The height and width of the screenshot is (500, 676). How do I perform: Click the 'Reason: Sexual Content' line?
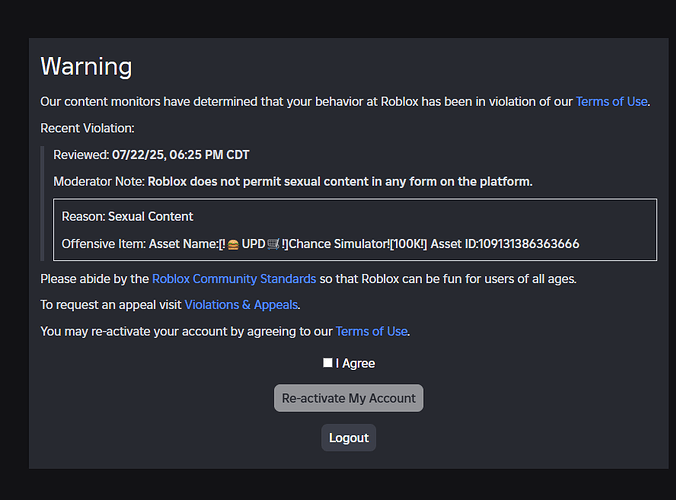click(127, 216)
